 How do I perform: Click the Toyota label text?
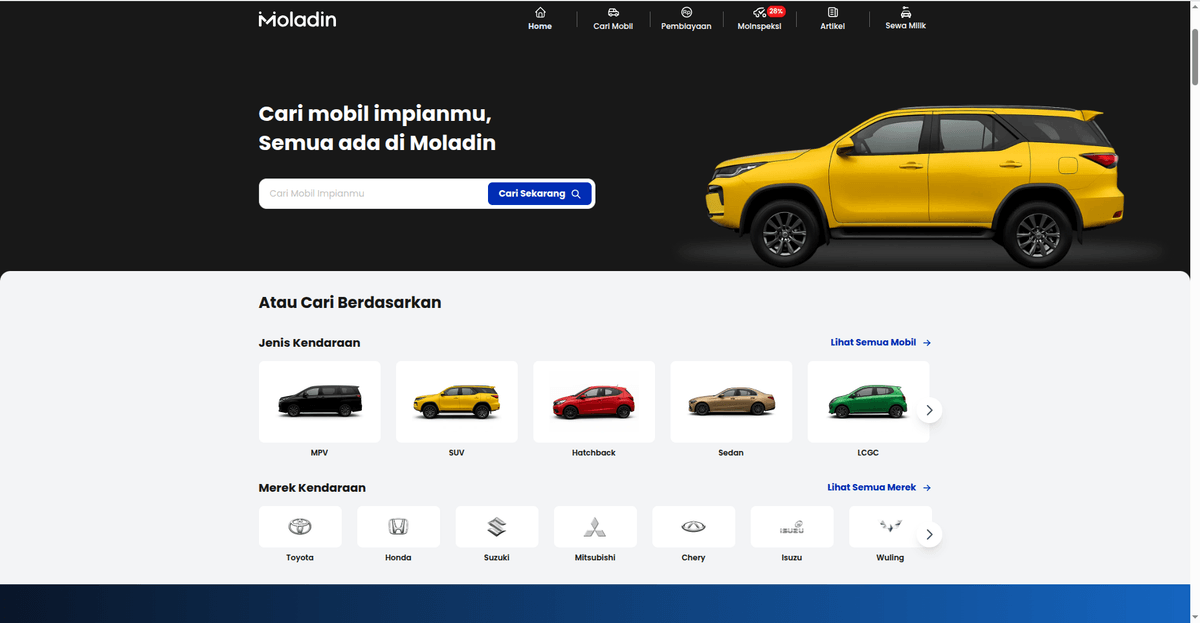[300, 558]
